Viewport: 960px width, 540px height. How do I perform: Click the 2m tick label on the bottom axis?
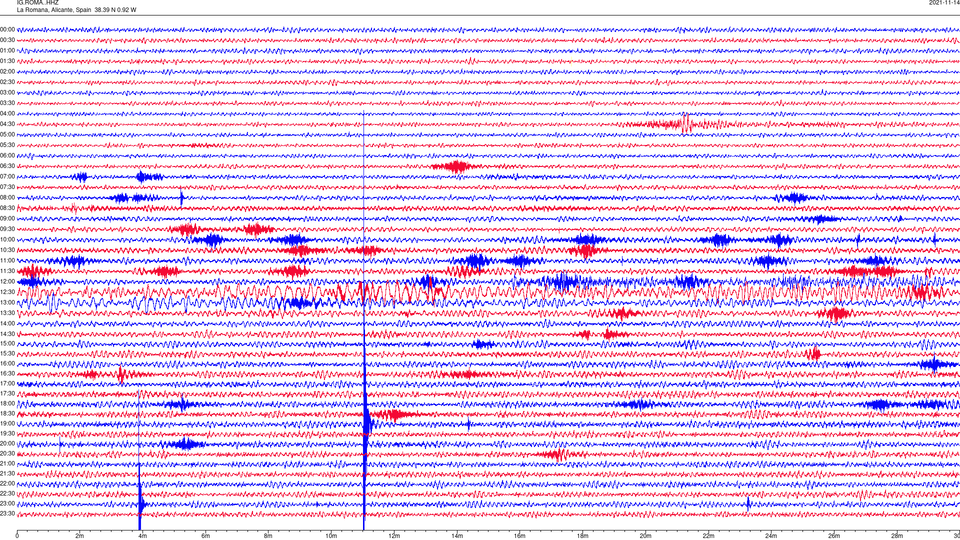pos(80,536)
